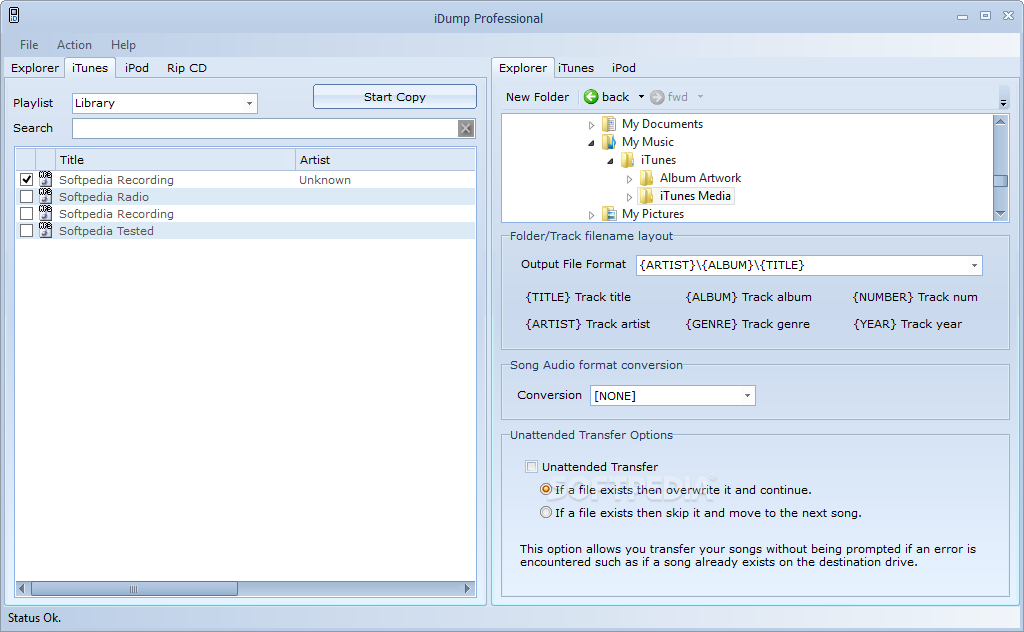Sort tracks by Title column header
Image resolution: width=1024 pixels, height=632 pixels.
coord(175,160)
